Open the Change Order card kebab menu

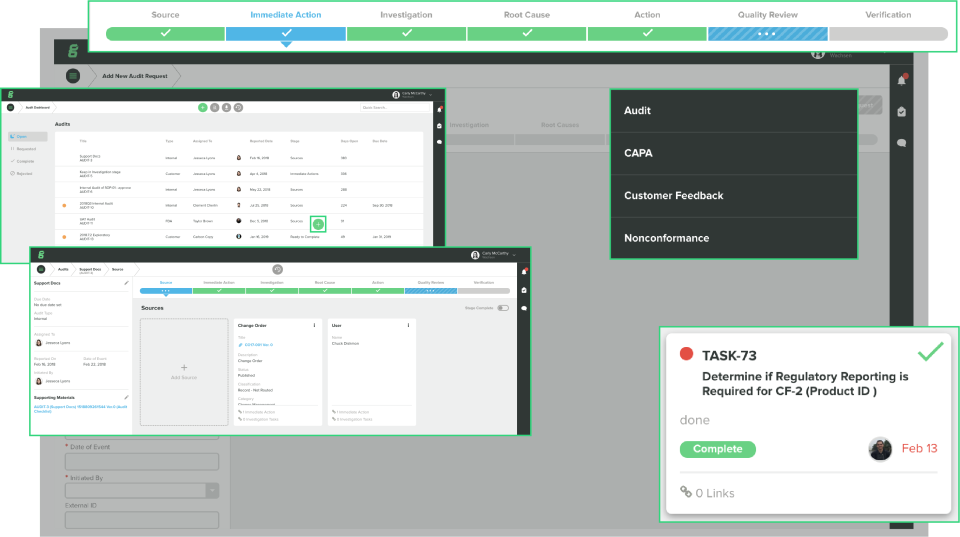pos(315,326)
